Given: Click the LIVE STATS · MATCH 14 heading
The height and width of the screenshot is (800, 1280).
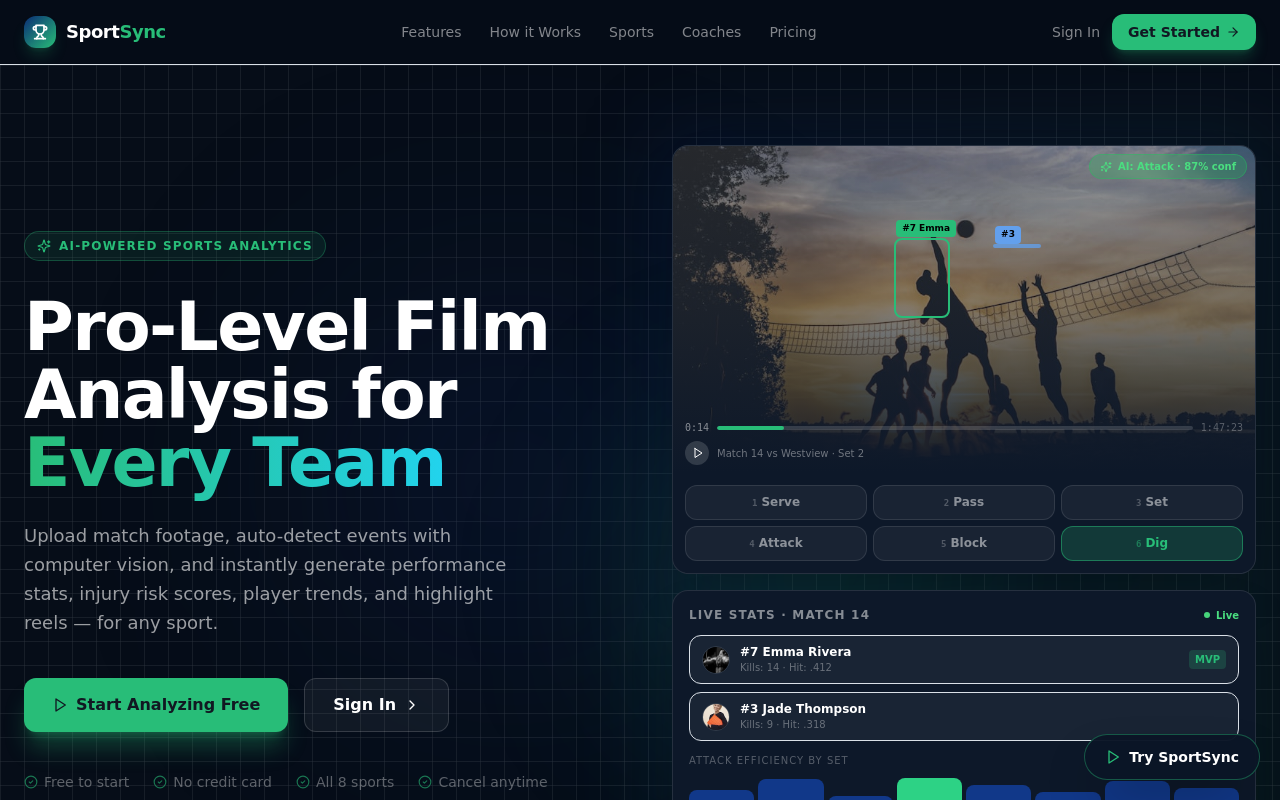Looking at the screenshot, I should (x=779, y=615).
